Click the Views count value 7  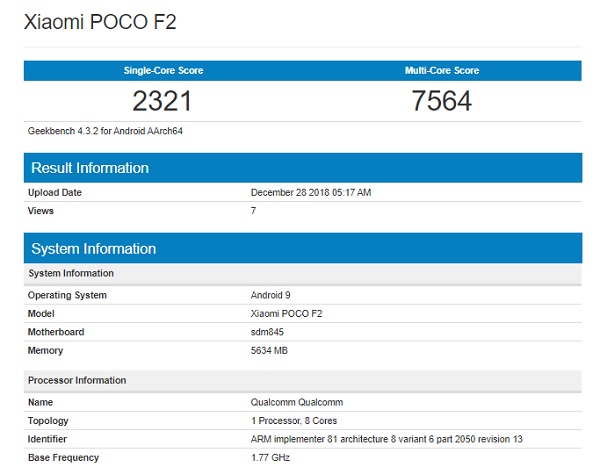click(x=253, y=211)
